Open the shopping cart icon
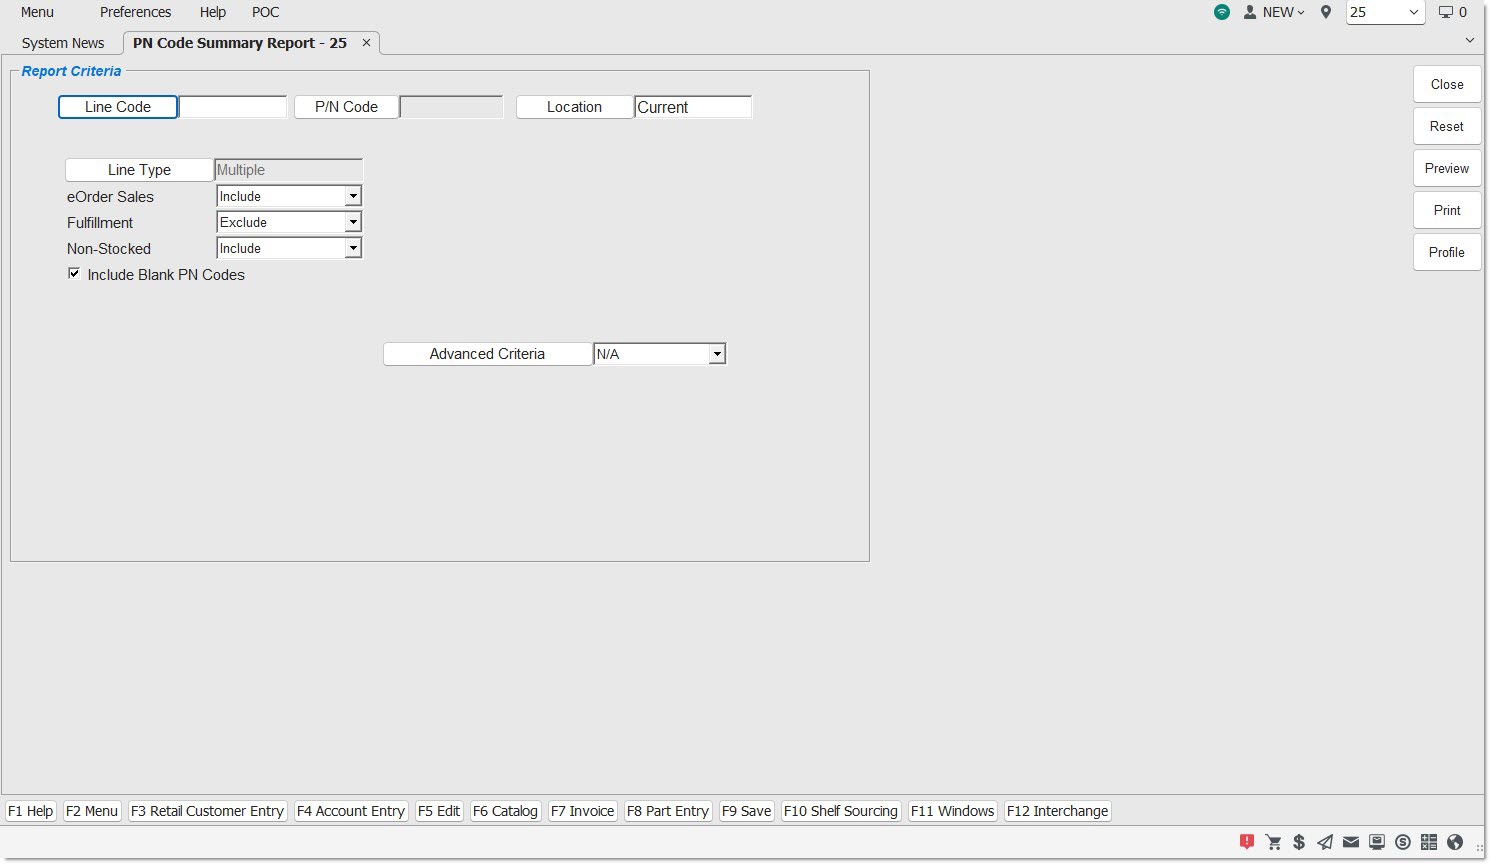This screenshot has width=1490, height=864. click(1273, 842)
